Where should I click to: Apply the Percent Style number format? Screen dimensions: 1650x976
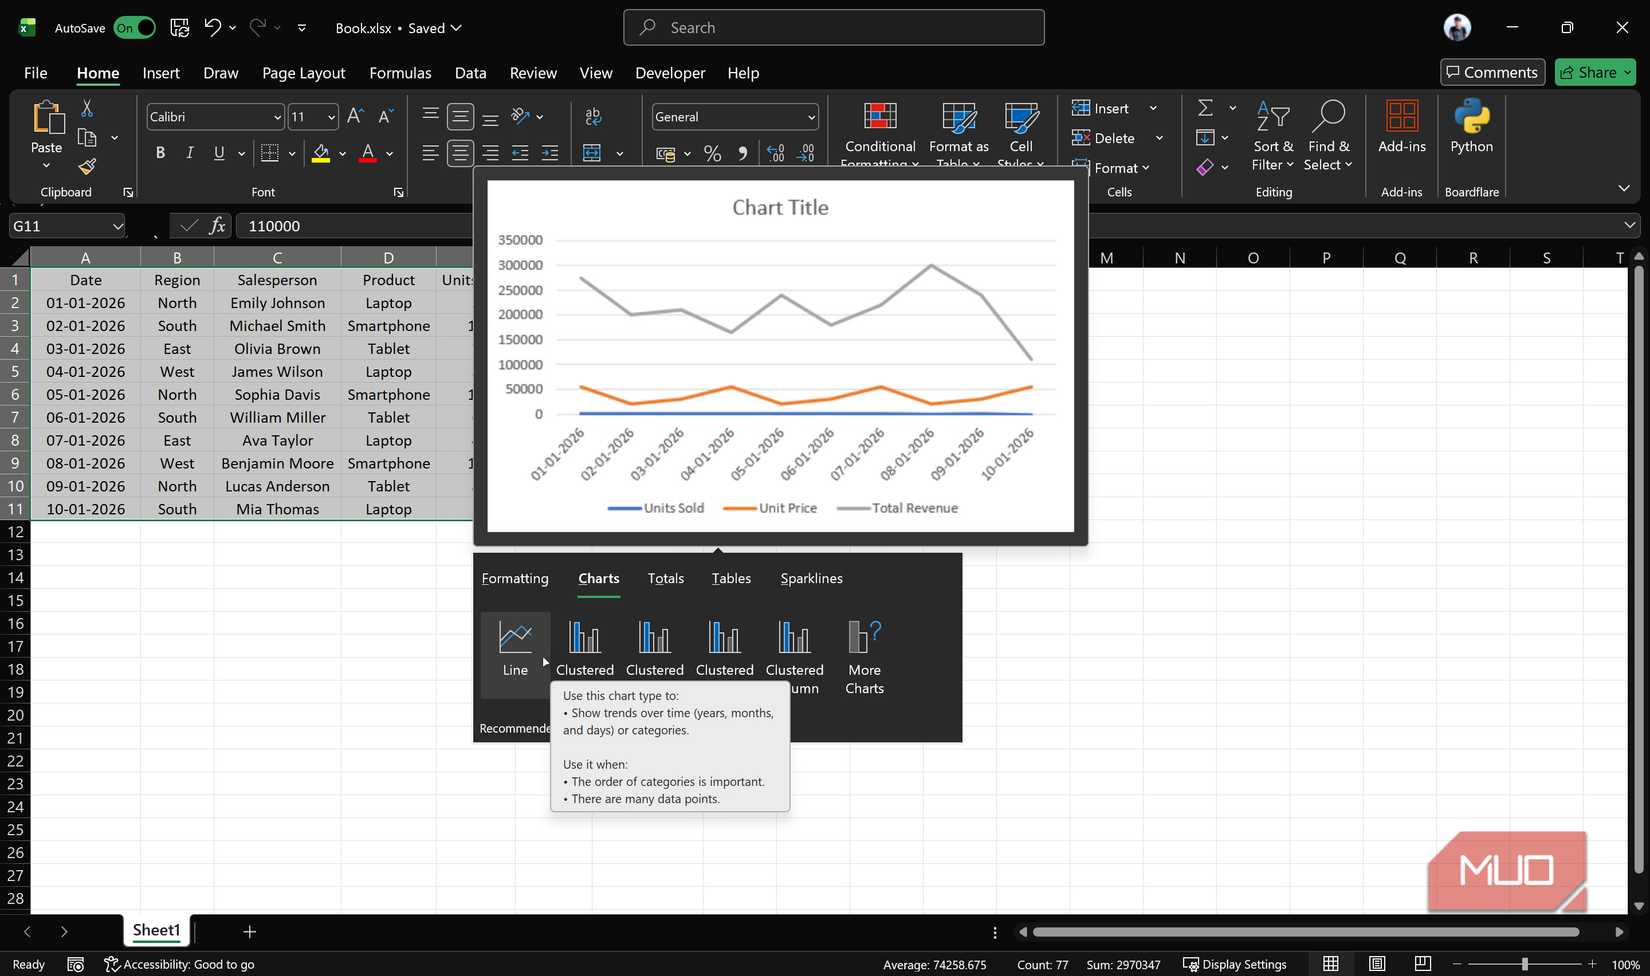coord(713,153)
